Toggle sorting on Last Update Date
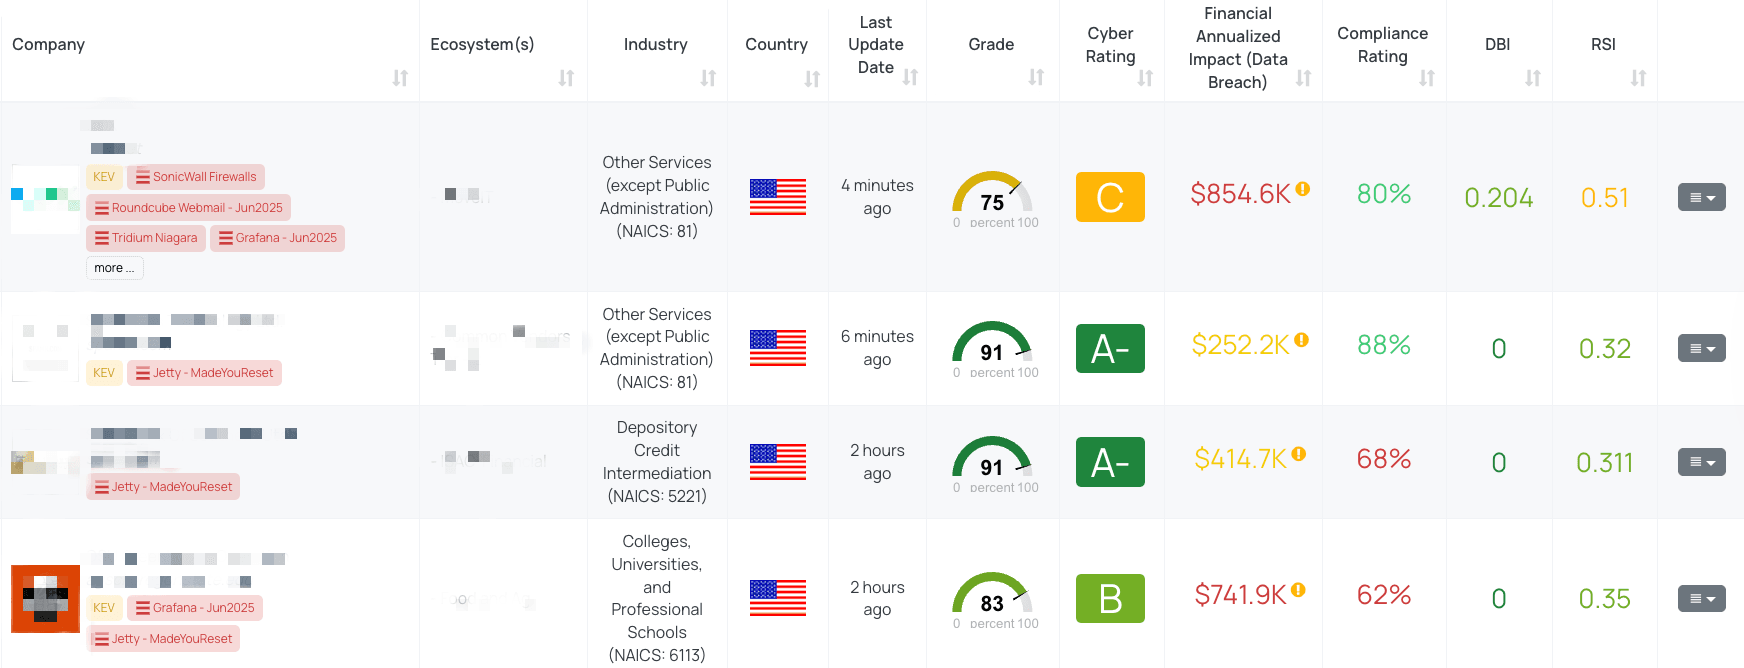The height and width of the screenshot is (668, 1744). 911,76
